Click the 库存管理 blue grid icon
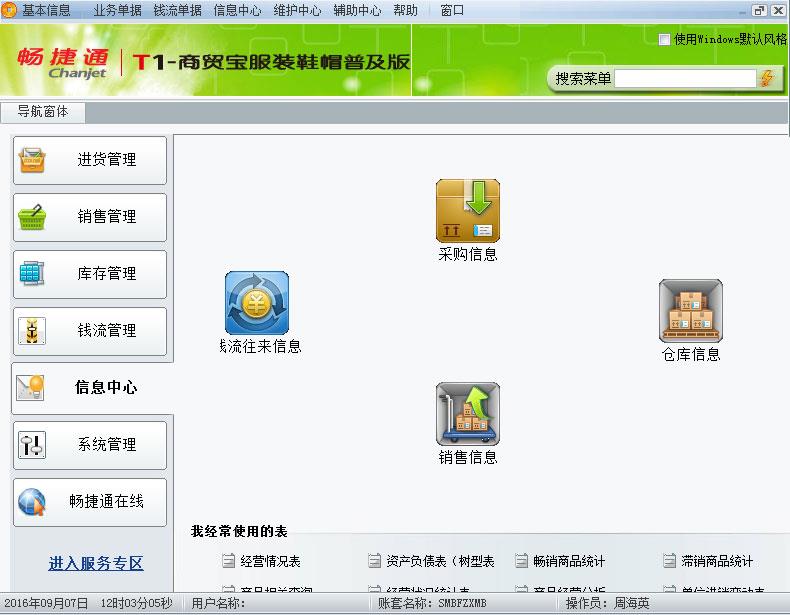The width and height of the screenshot is (790, 615). [32, 274]
